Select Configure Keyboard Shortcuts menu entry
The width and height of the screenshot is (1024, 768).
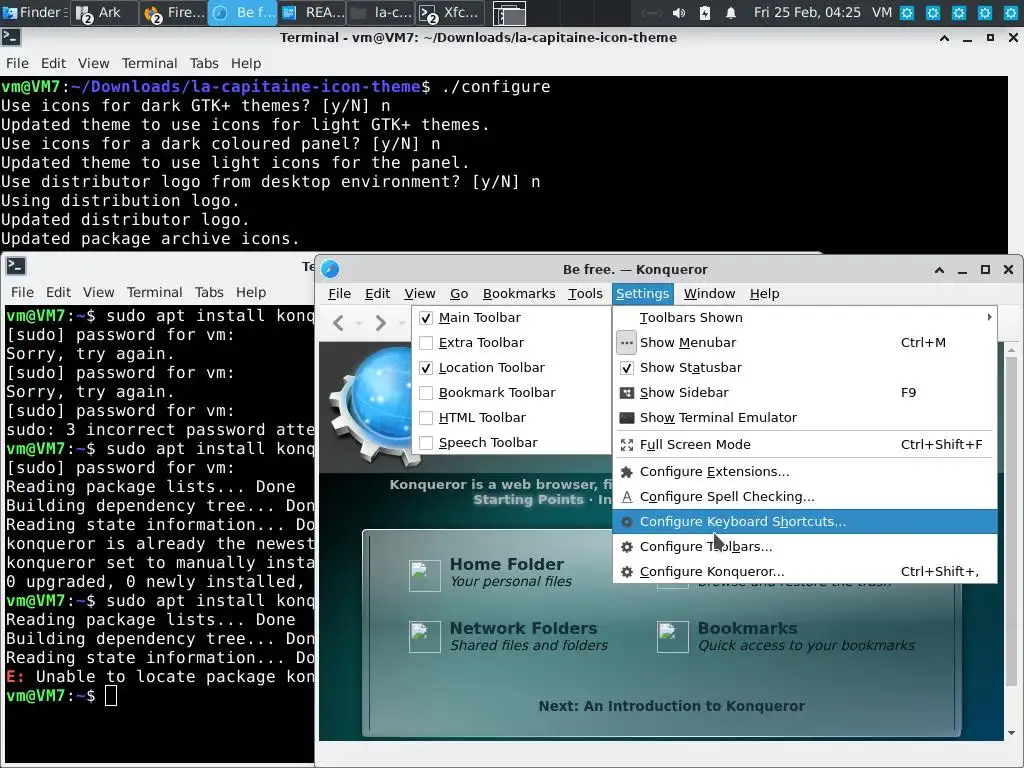point(805,522)
